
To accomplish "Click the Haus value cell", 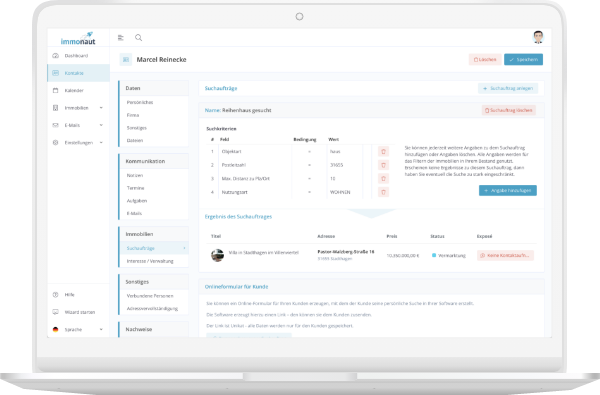I will pos(335,152).
